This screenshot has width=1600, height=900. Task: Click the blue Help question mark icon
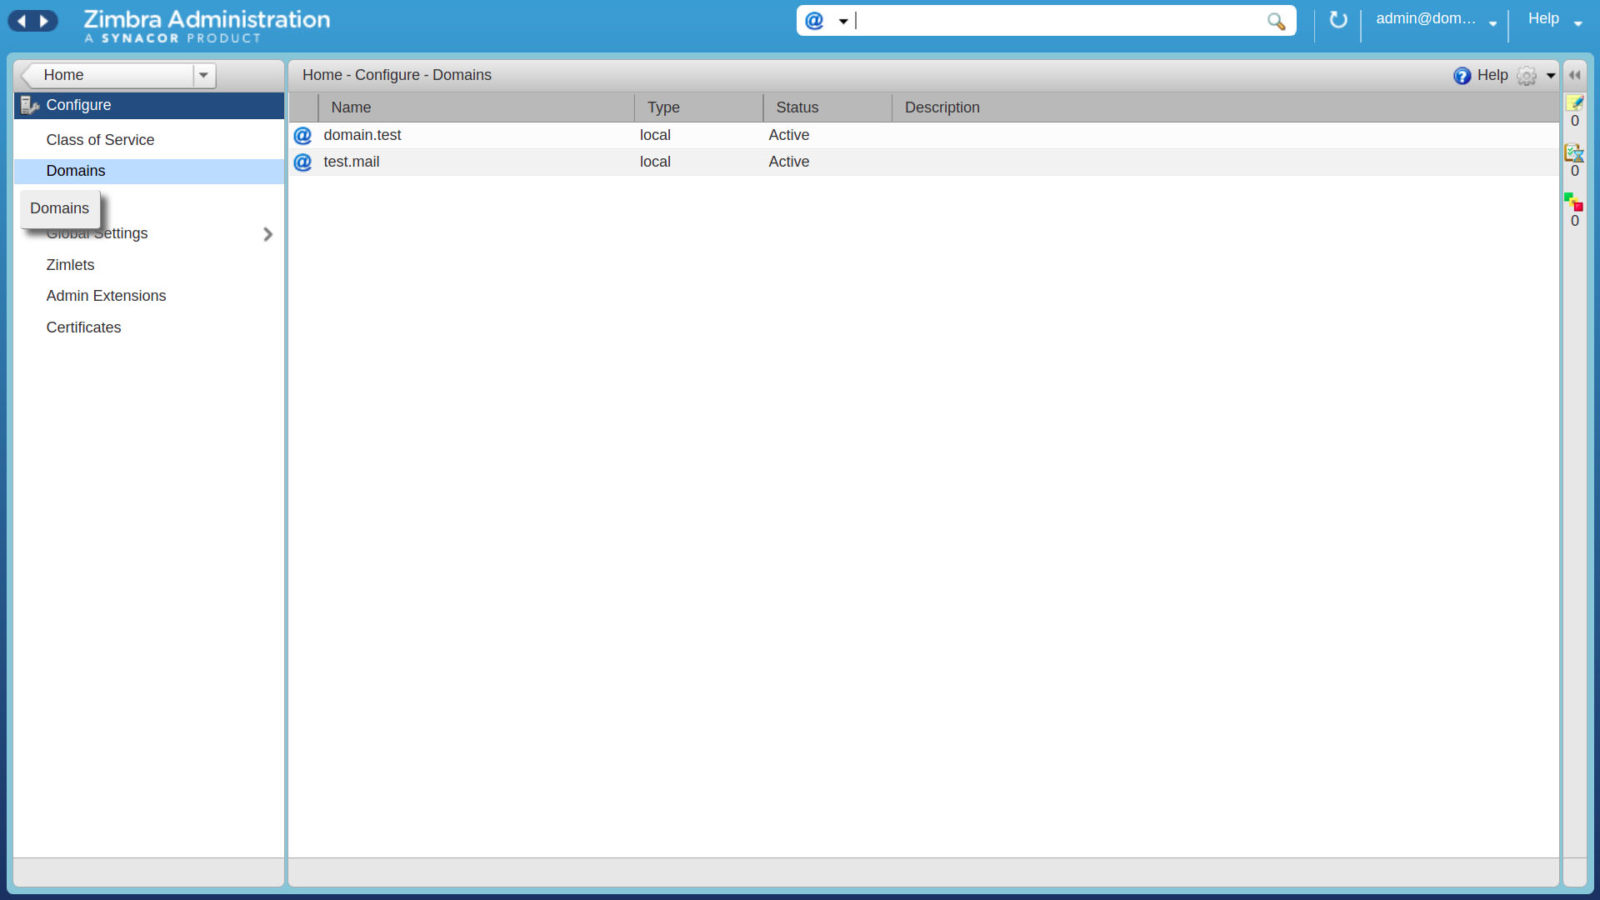1460,75
